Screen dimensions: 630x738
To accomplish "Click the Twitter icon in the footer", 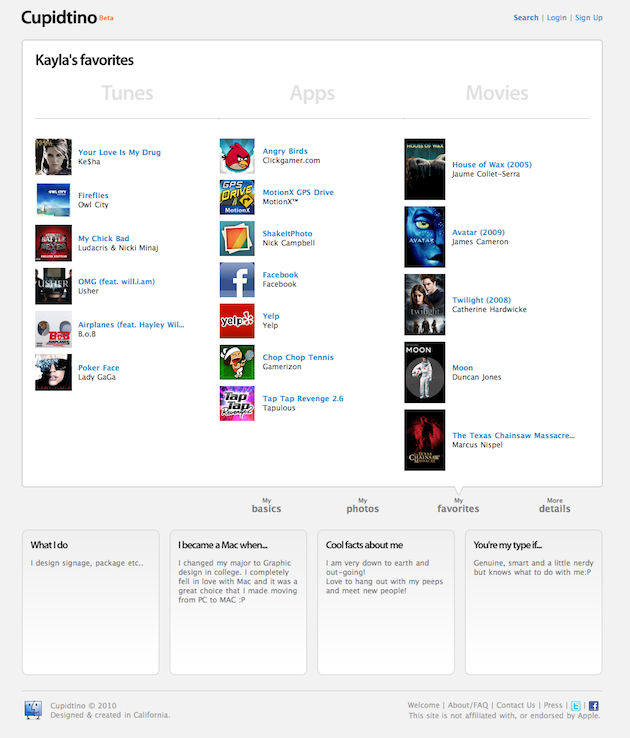I will coord(575,706).
